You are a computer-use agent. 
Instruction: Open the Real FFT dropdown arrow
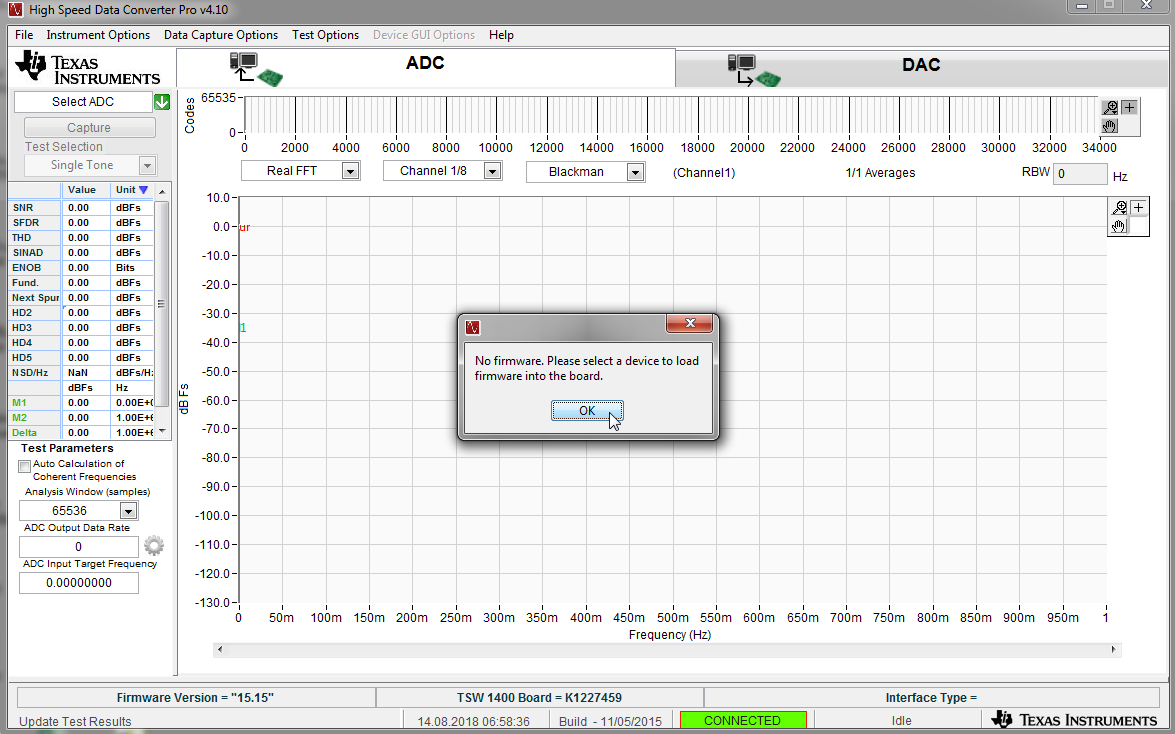(350, 171)
